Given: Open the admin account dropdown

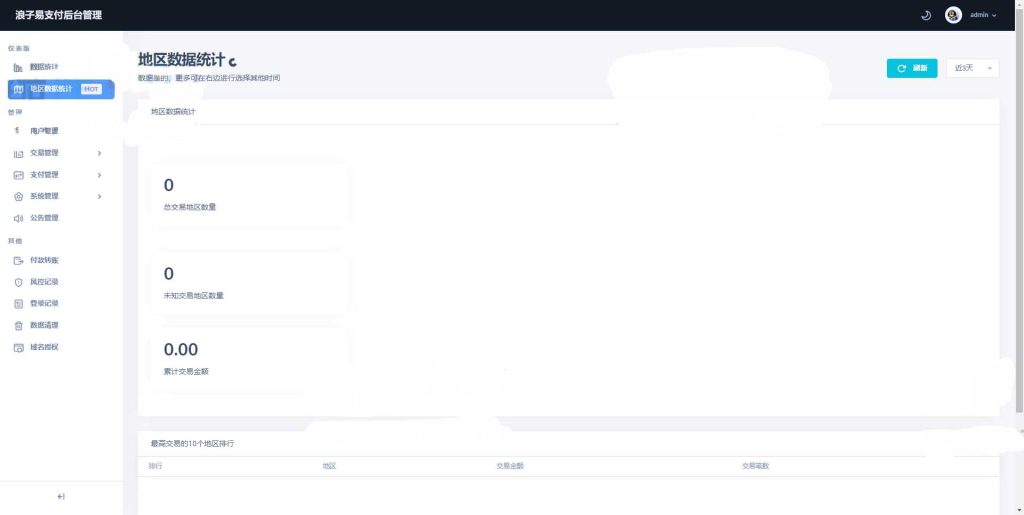Looking at the screenshot, I should [x=983, y=15].
